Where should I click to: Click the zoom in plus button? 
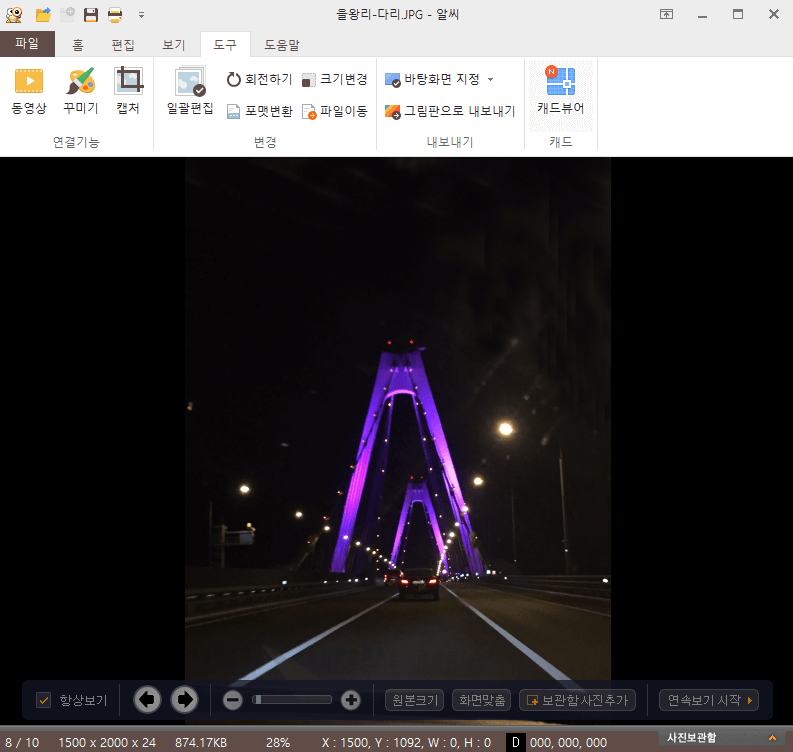click(350, 700)
